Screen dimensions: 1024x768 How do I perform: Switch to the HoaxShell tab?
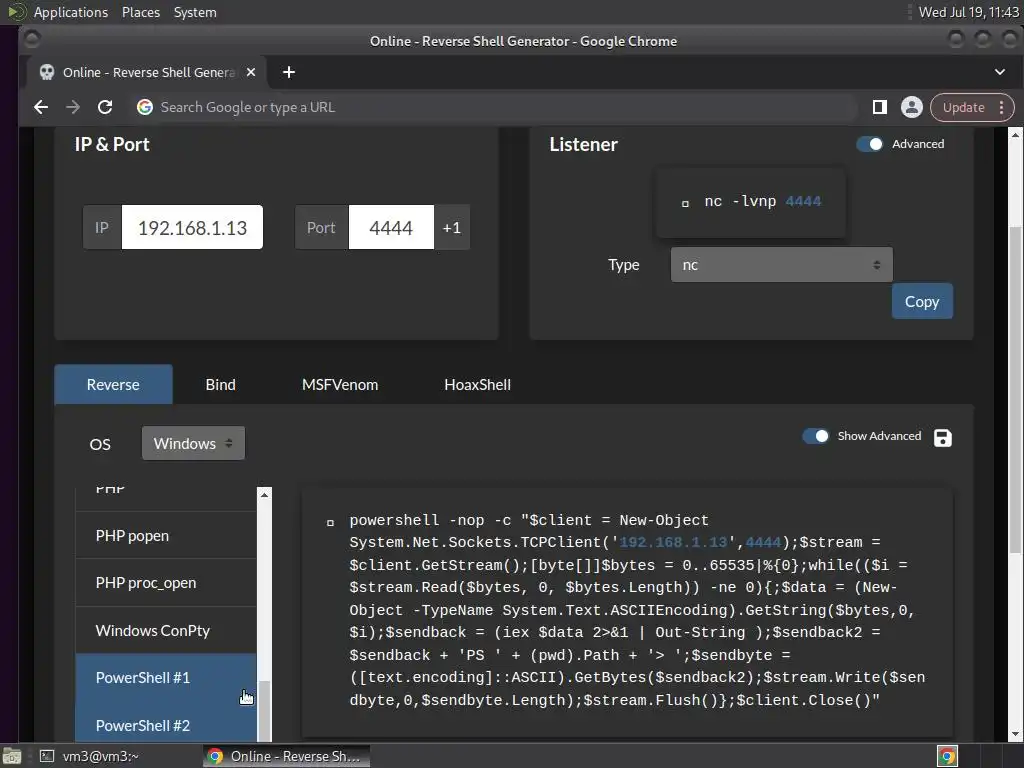click(x=477, y=385)
